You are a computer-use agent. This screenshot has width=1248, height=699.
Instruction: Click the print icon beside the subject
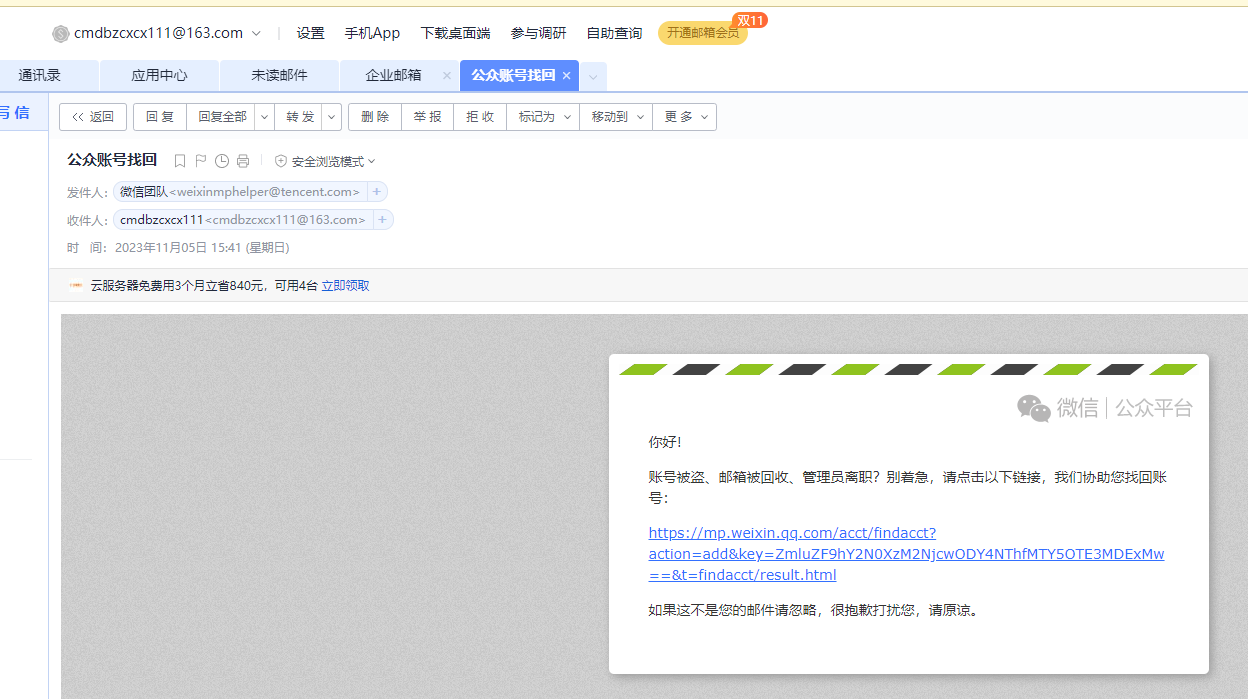243,161
